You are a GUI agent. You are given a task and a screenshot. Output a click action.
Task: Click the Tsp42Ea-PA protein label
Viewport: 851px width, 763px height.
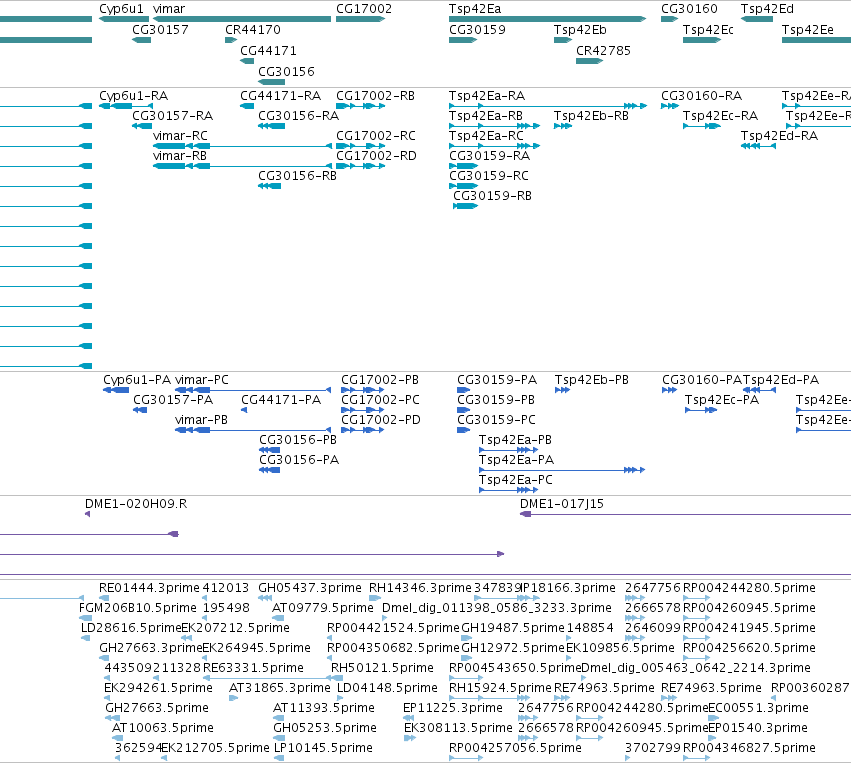(516, 461)
